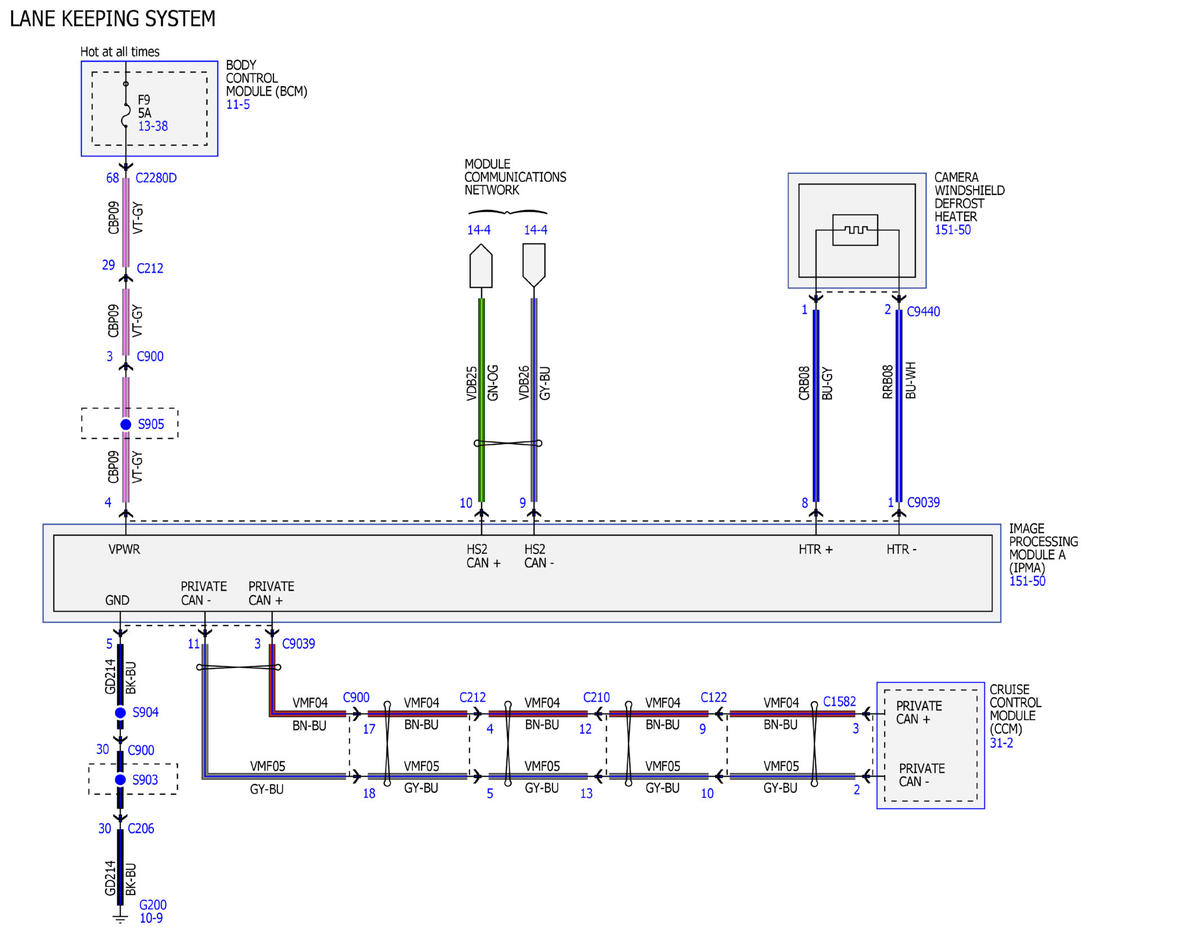Click the GND pin label on the IPMA
Screen dimensions: 1200x927
118,600
